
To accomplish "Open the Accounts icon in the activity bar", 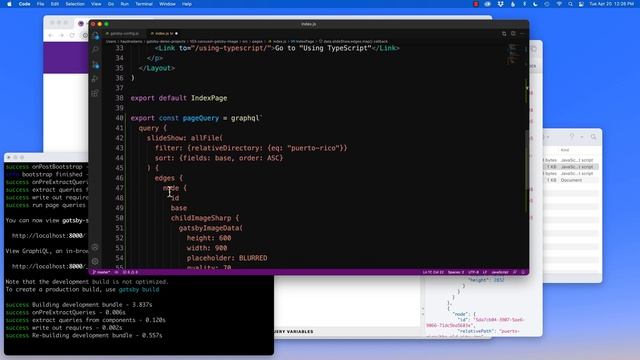I will 95,247.
